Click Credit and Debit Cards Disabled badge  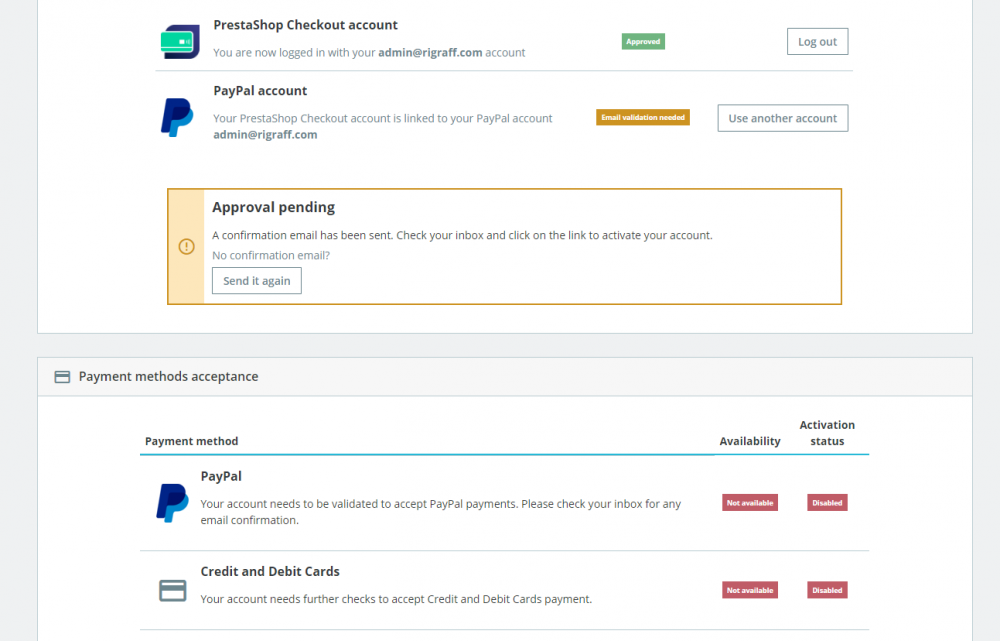(827, 590)
